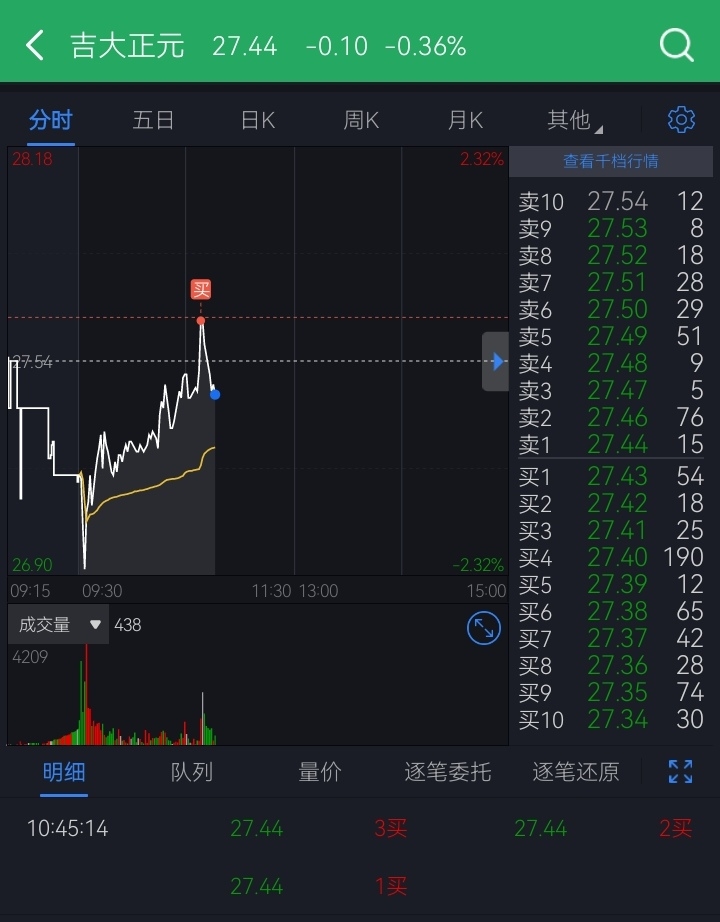This screenshot has height=922, width=720.
Task: Tap the 10:45:14 trade timestamp
Action: [x=68, y=829]
